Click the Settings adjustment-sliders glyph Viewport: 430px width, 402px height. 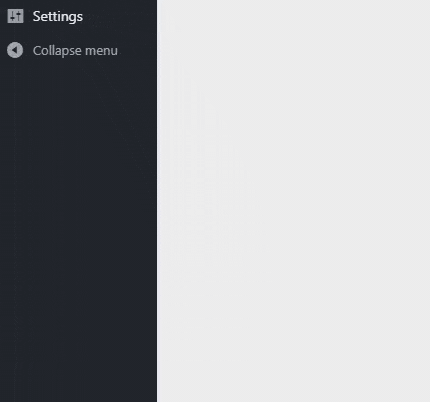pos(15,16)
